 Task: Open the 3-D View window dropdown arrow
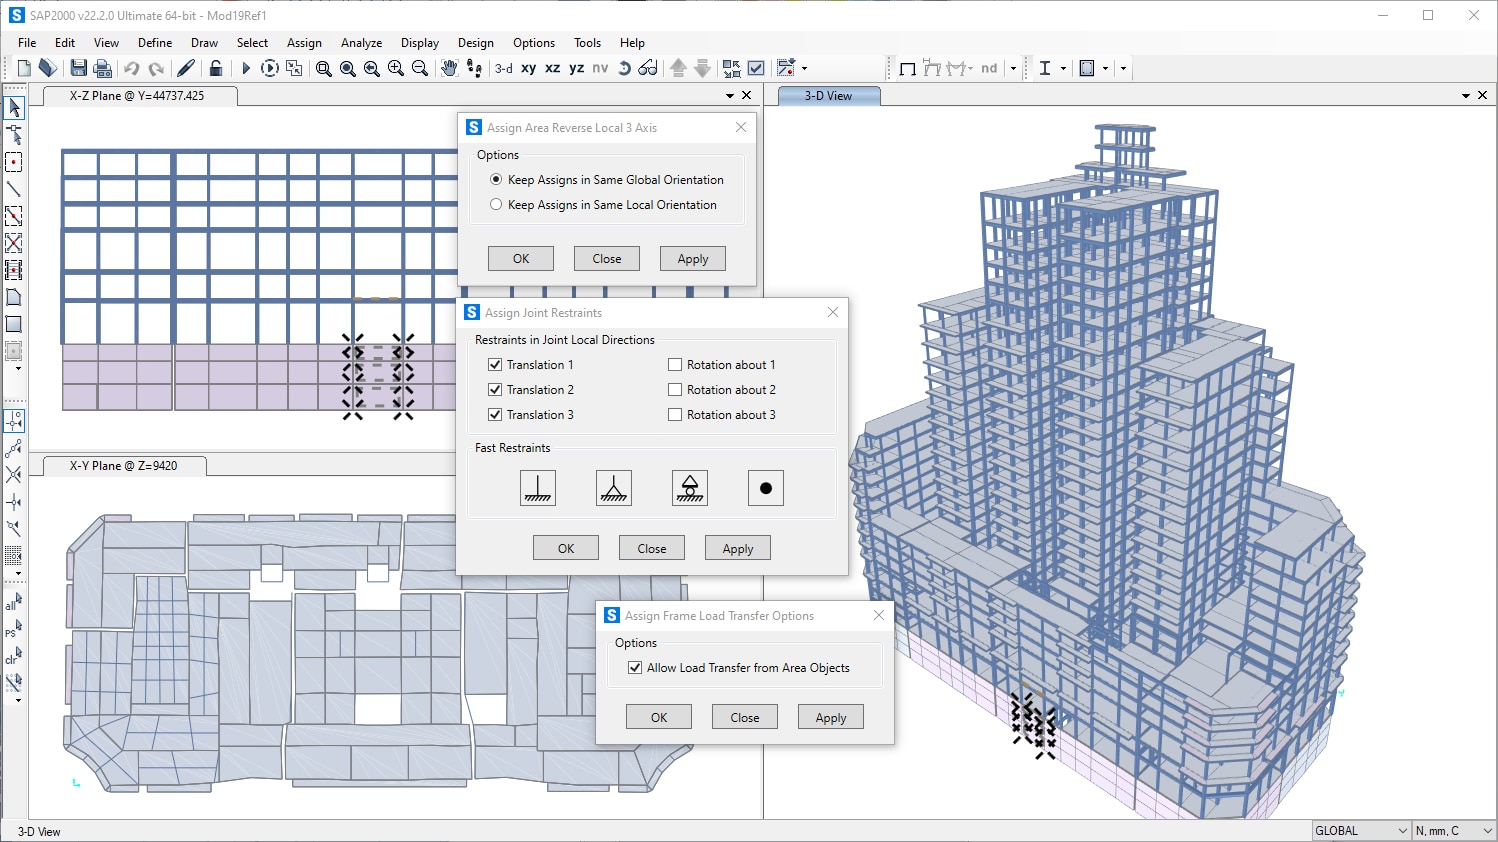(x=1466, y=96)
